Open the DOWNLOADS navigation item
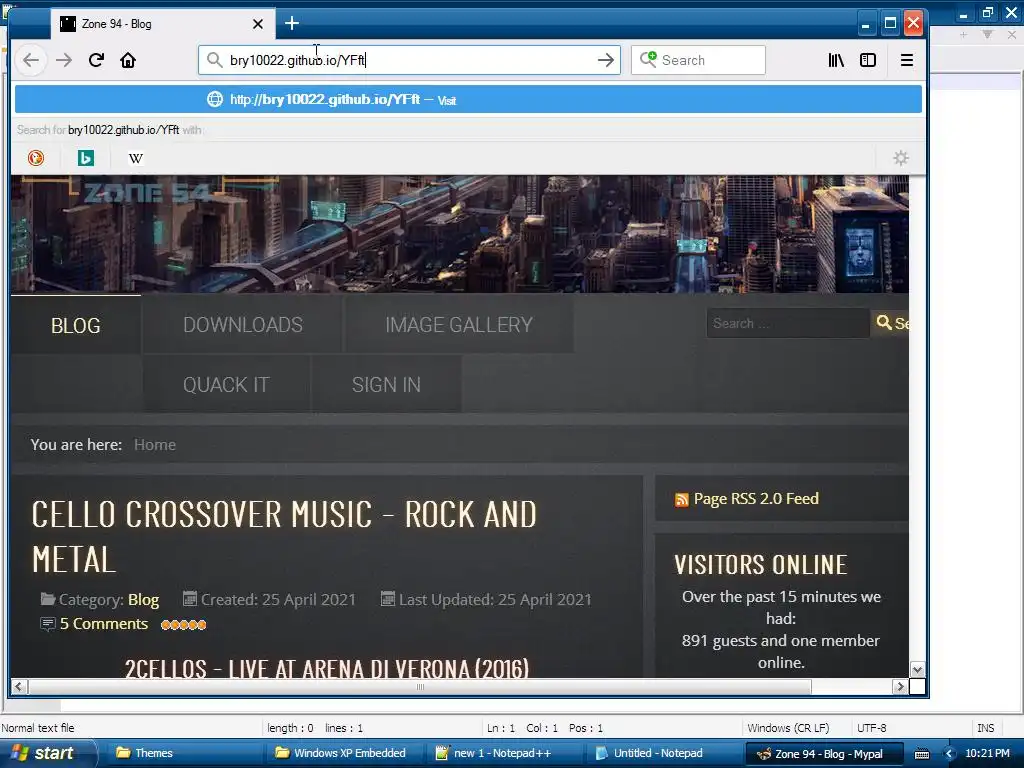 point(243,325)
